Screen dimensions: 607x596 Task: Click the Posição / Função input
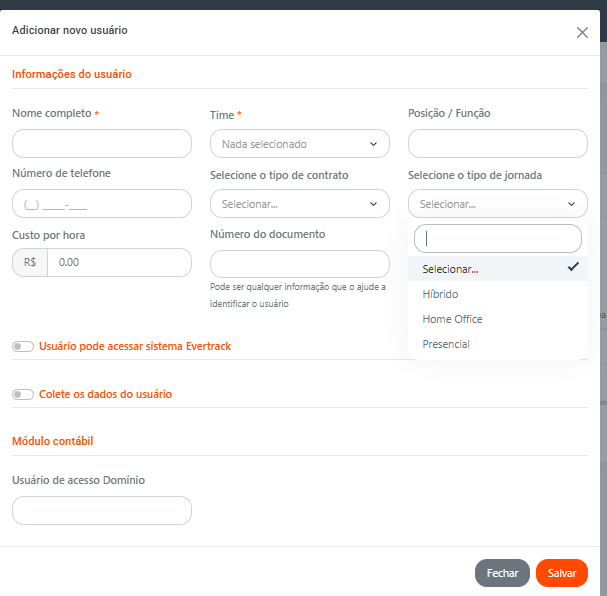pos(497,143)
